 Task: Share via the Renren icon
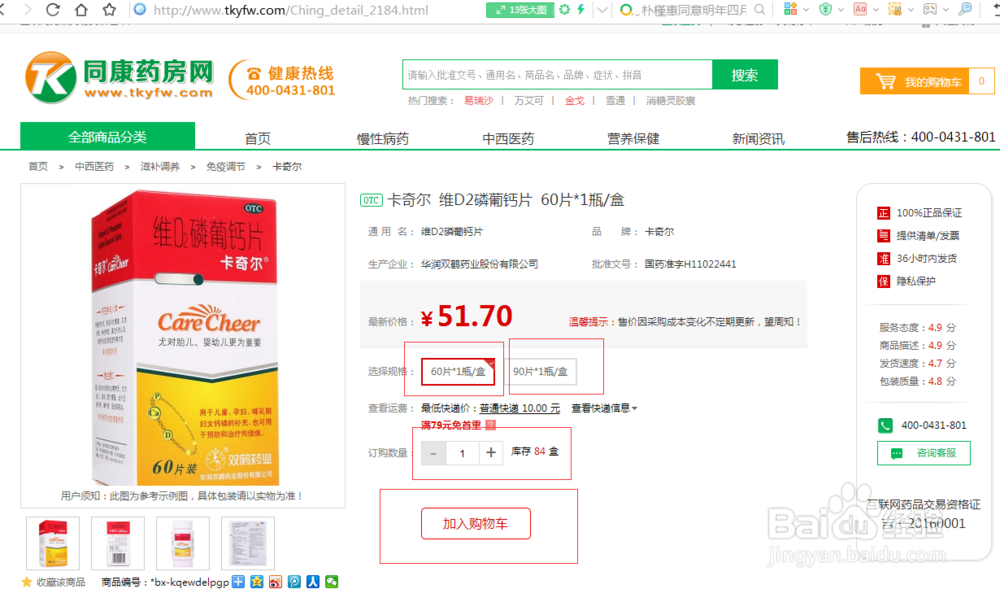[312, 581]
